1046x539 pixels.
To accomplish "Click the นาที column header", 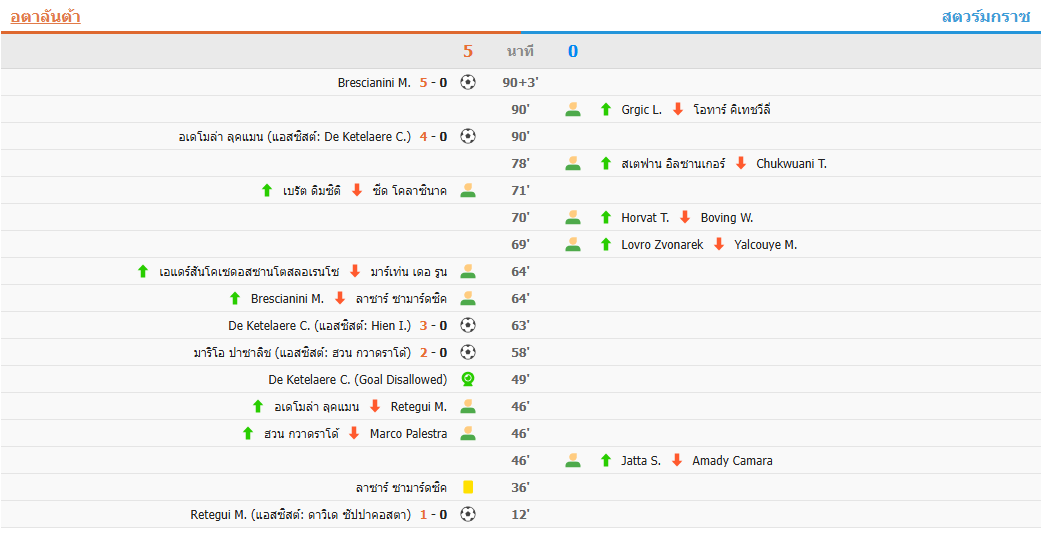I will pos(520,51).
